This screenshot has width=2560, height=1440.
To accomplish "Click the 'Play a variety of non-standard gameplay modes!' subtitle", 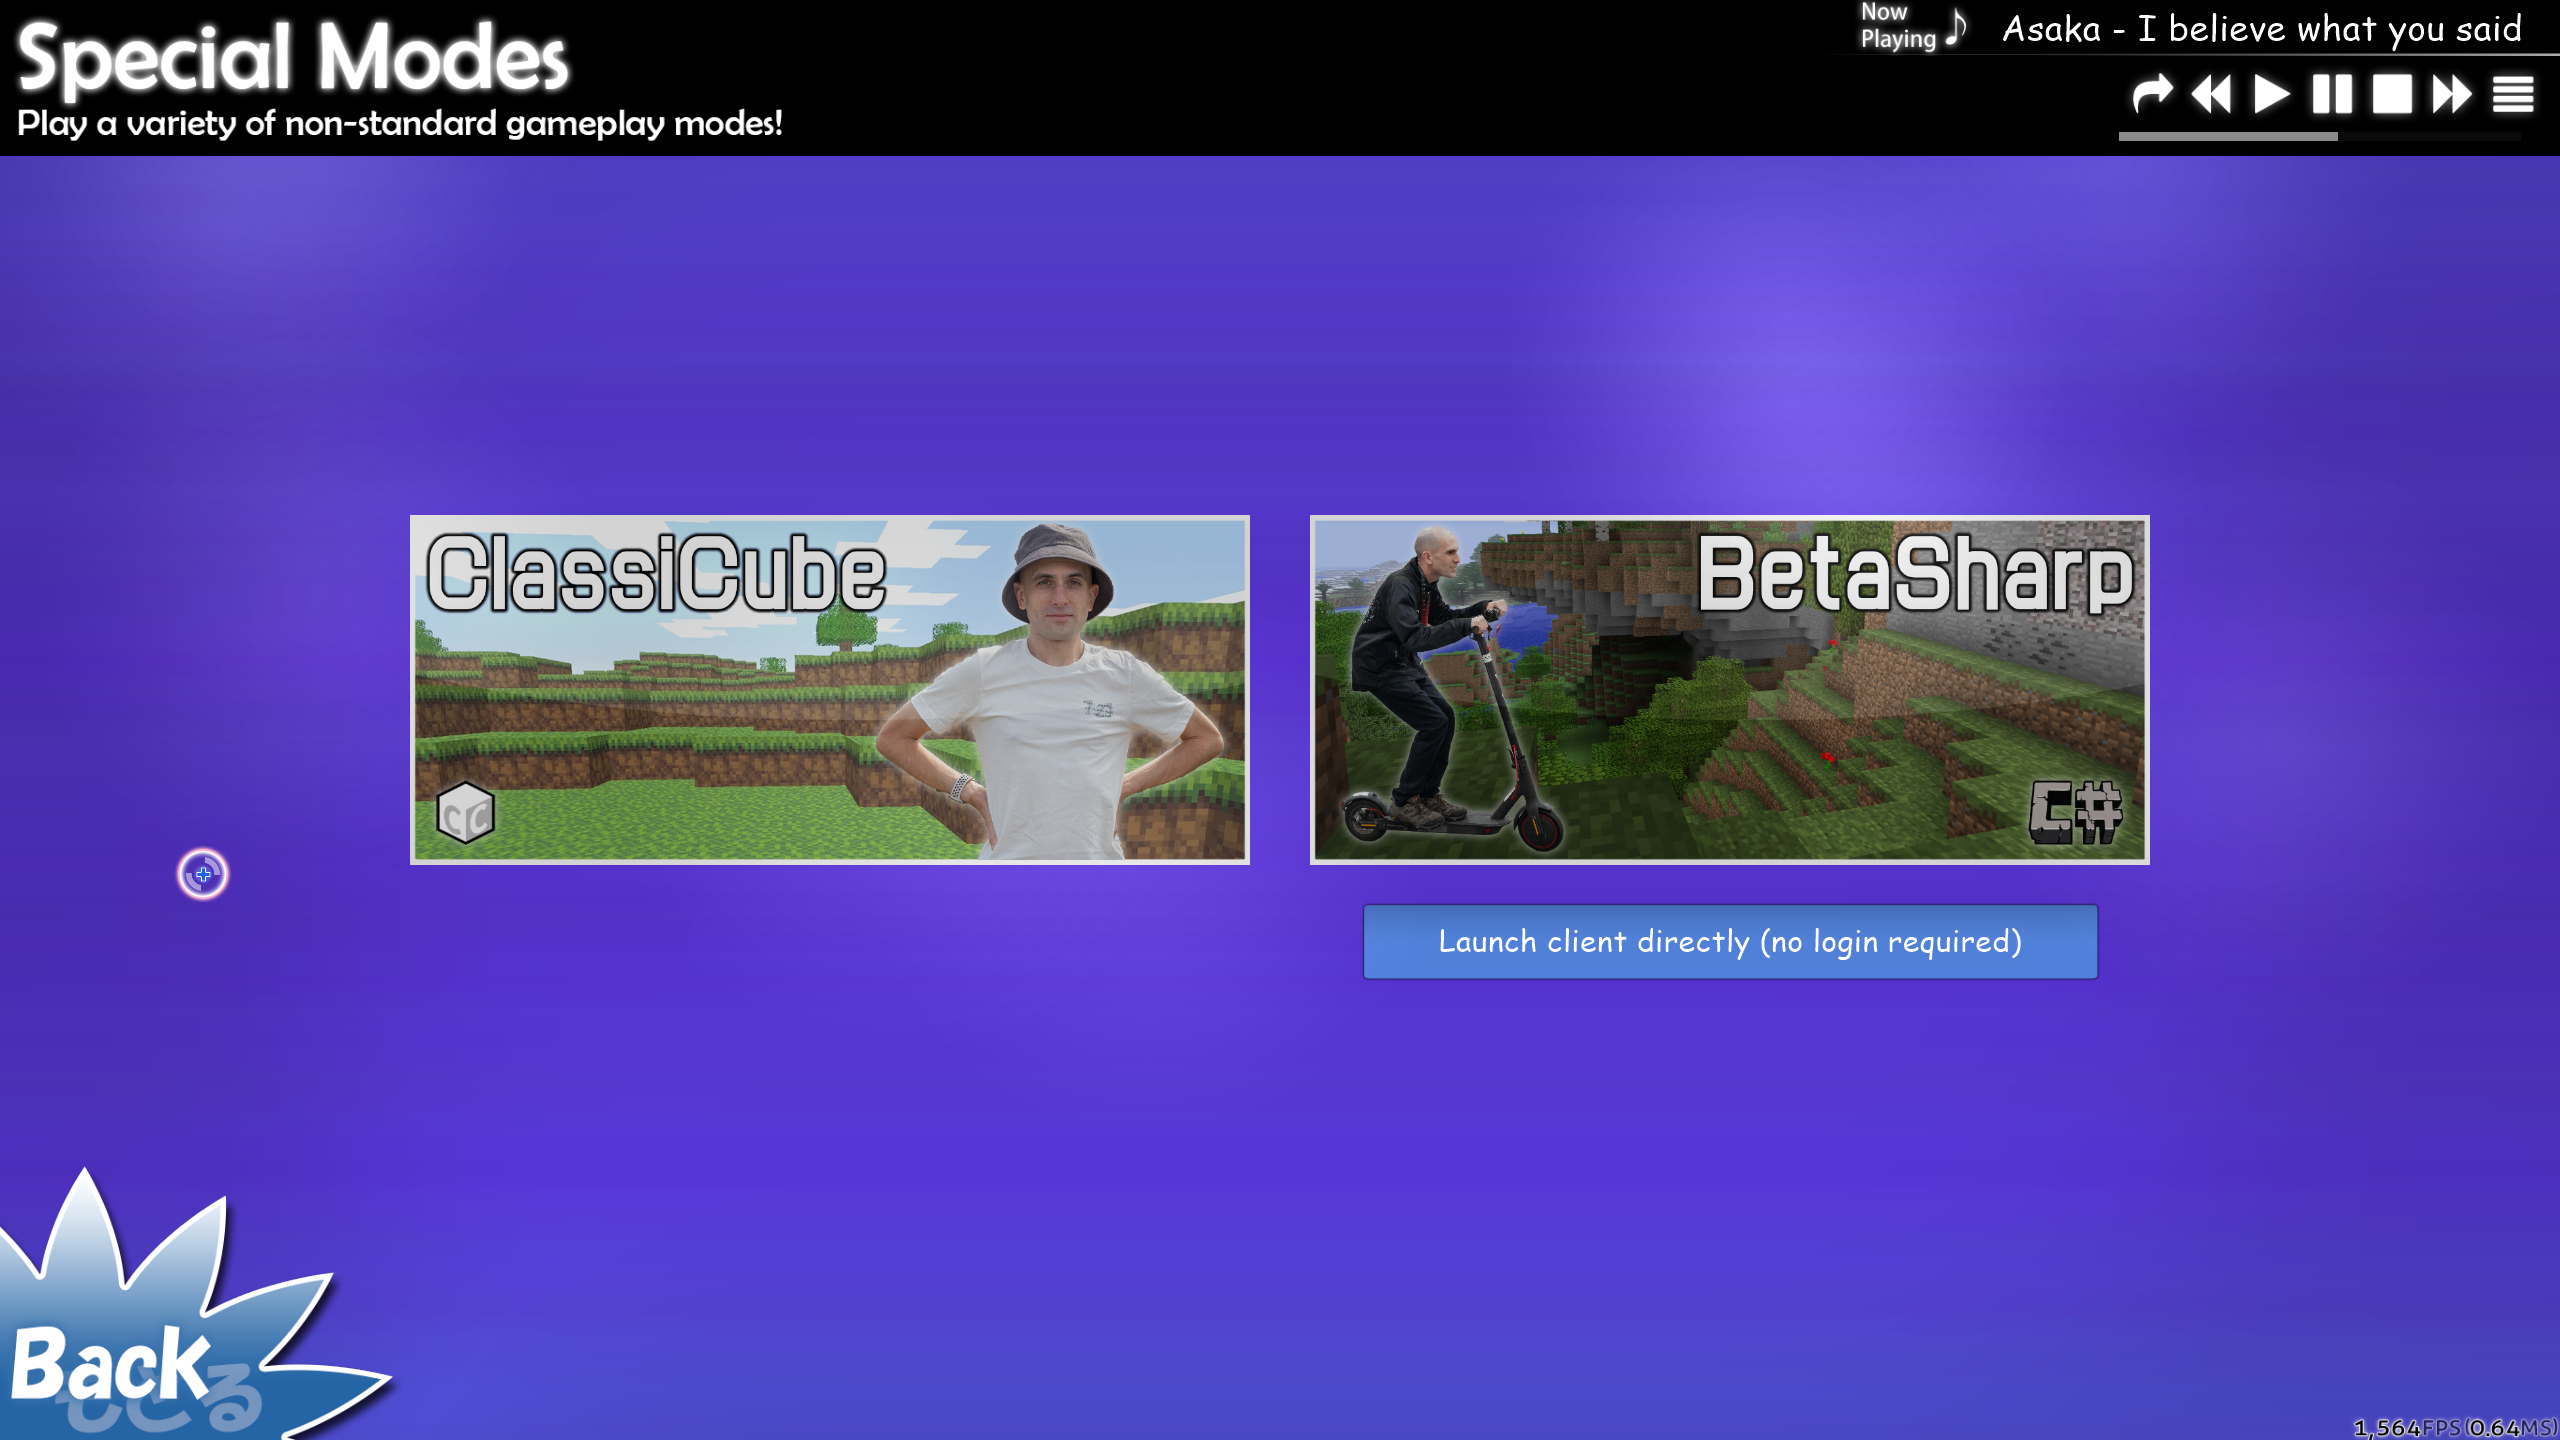I will tap(399, 123).
